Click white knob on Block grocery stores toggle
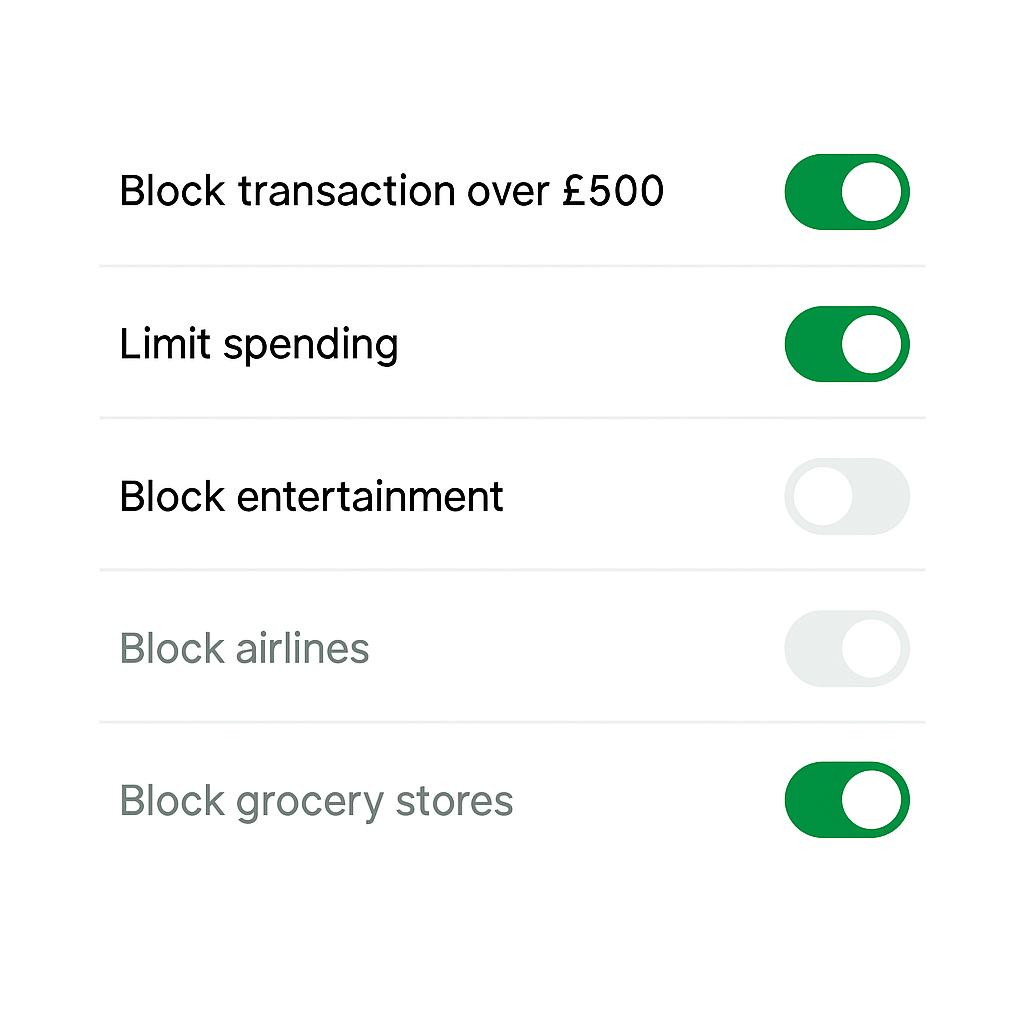 [x=872, y=800]
